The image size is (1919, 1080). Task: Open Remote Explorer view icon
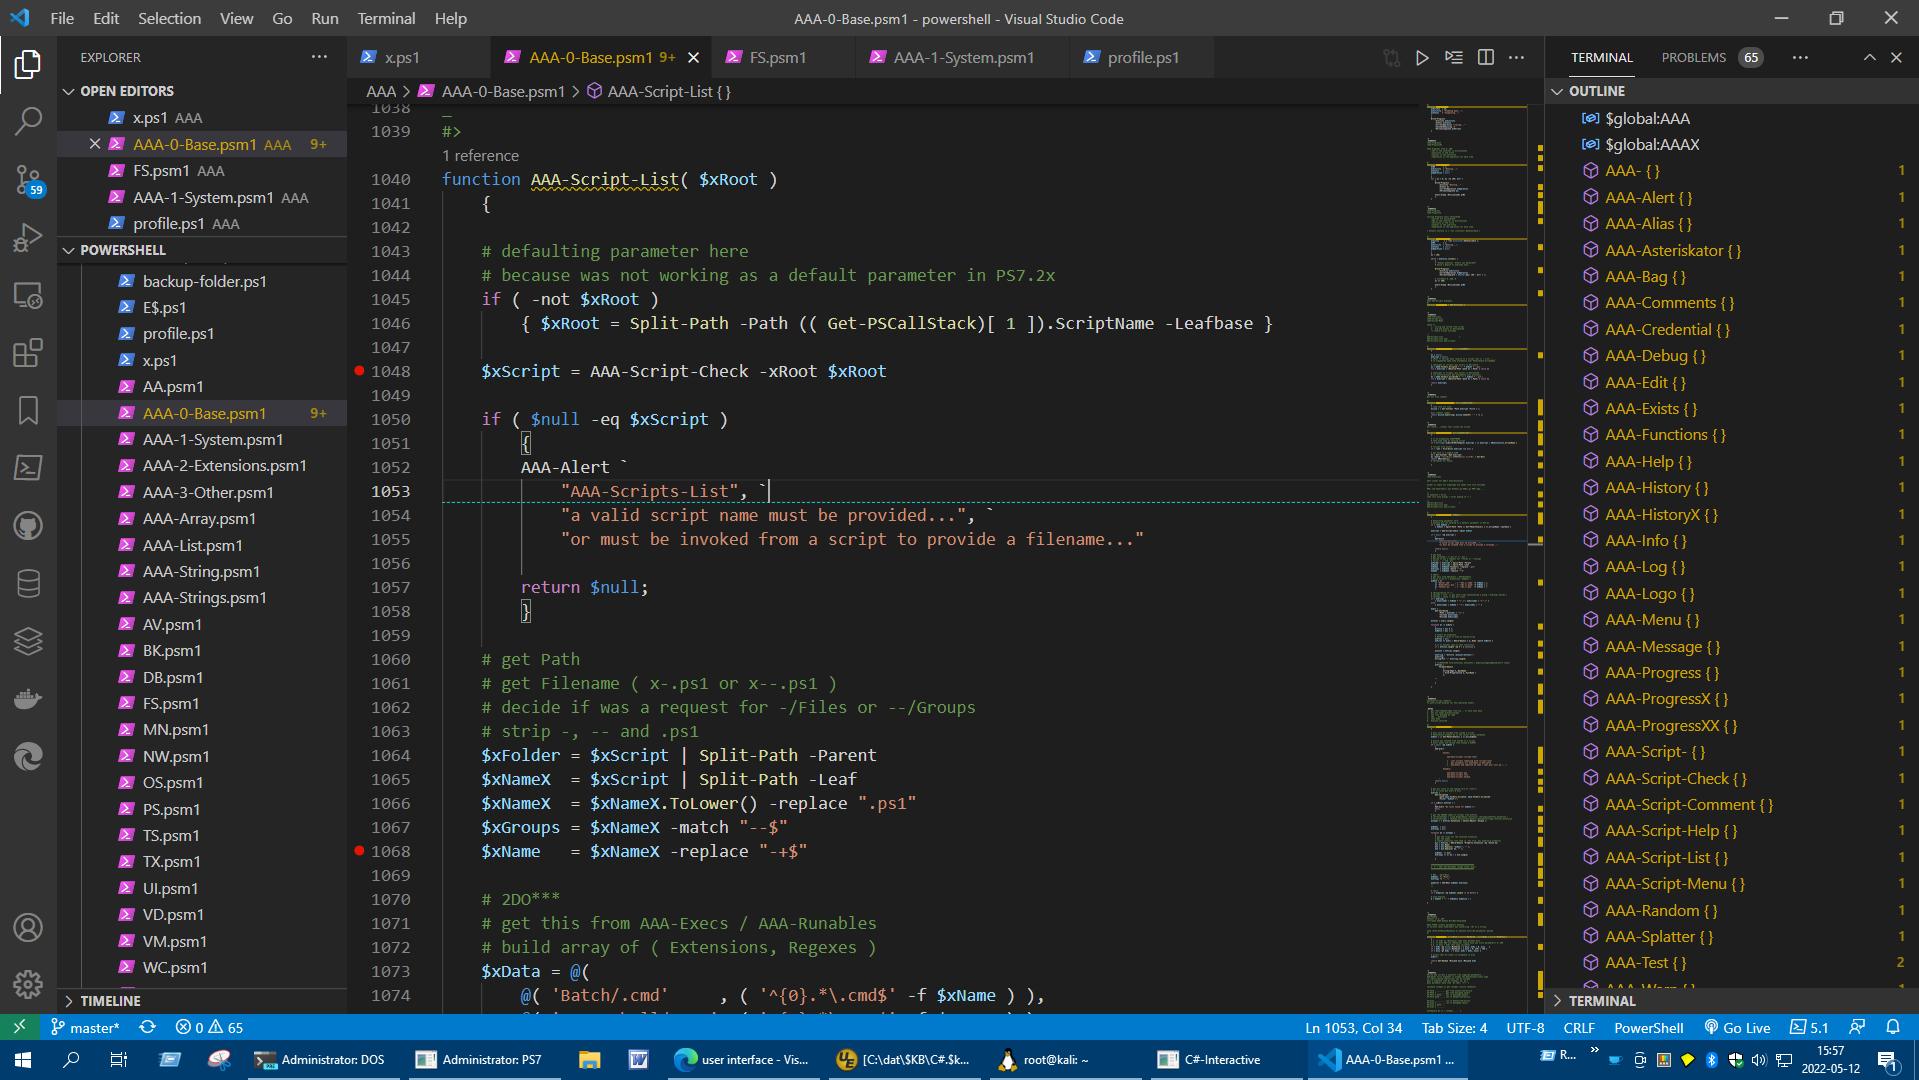point(28,296)
